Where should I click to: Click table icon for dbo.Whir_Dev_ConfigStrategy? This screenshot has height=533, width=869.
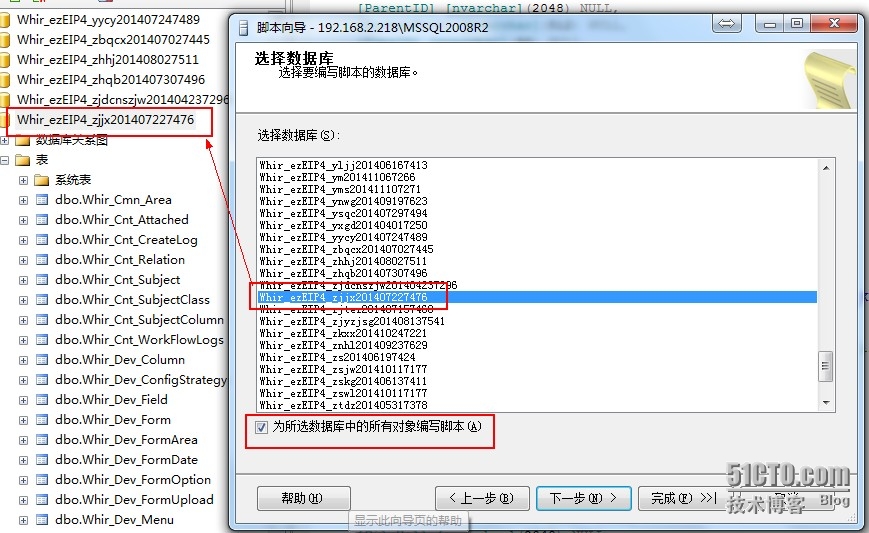[x=42, y=380]
